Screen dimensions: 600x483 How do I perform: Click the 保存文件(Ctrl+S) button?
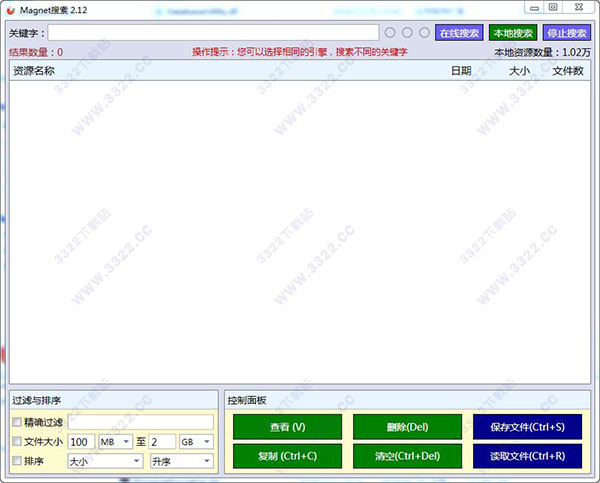click(527, 427)
